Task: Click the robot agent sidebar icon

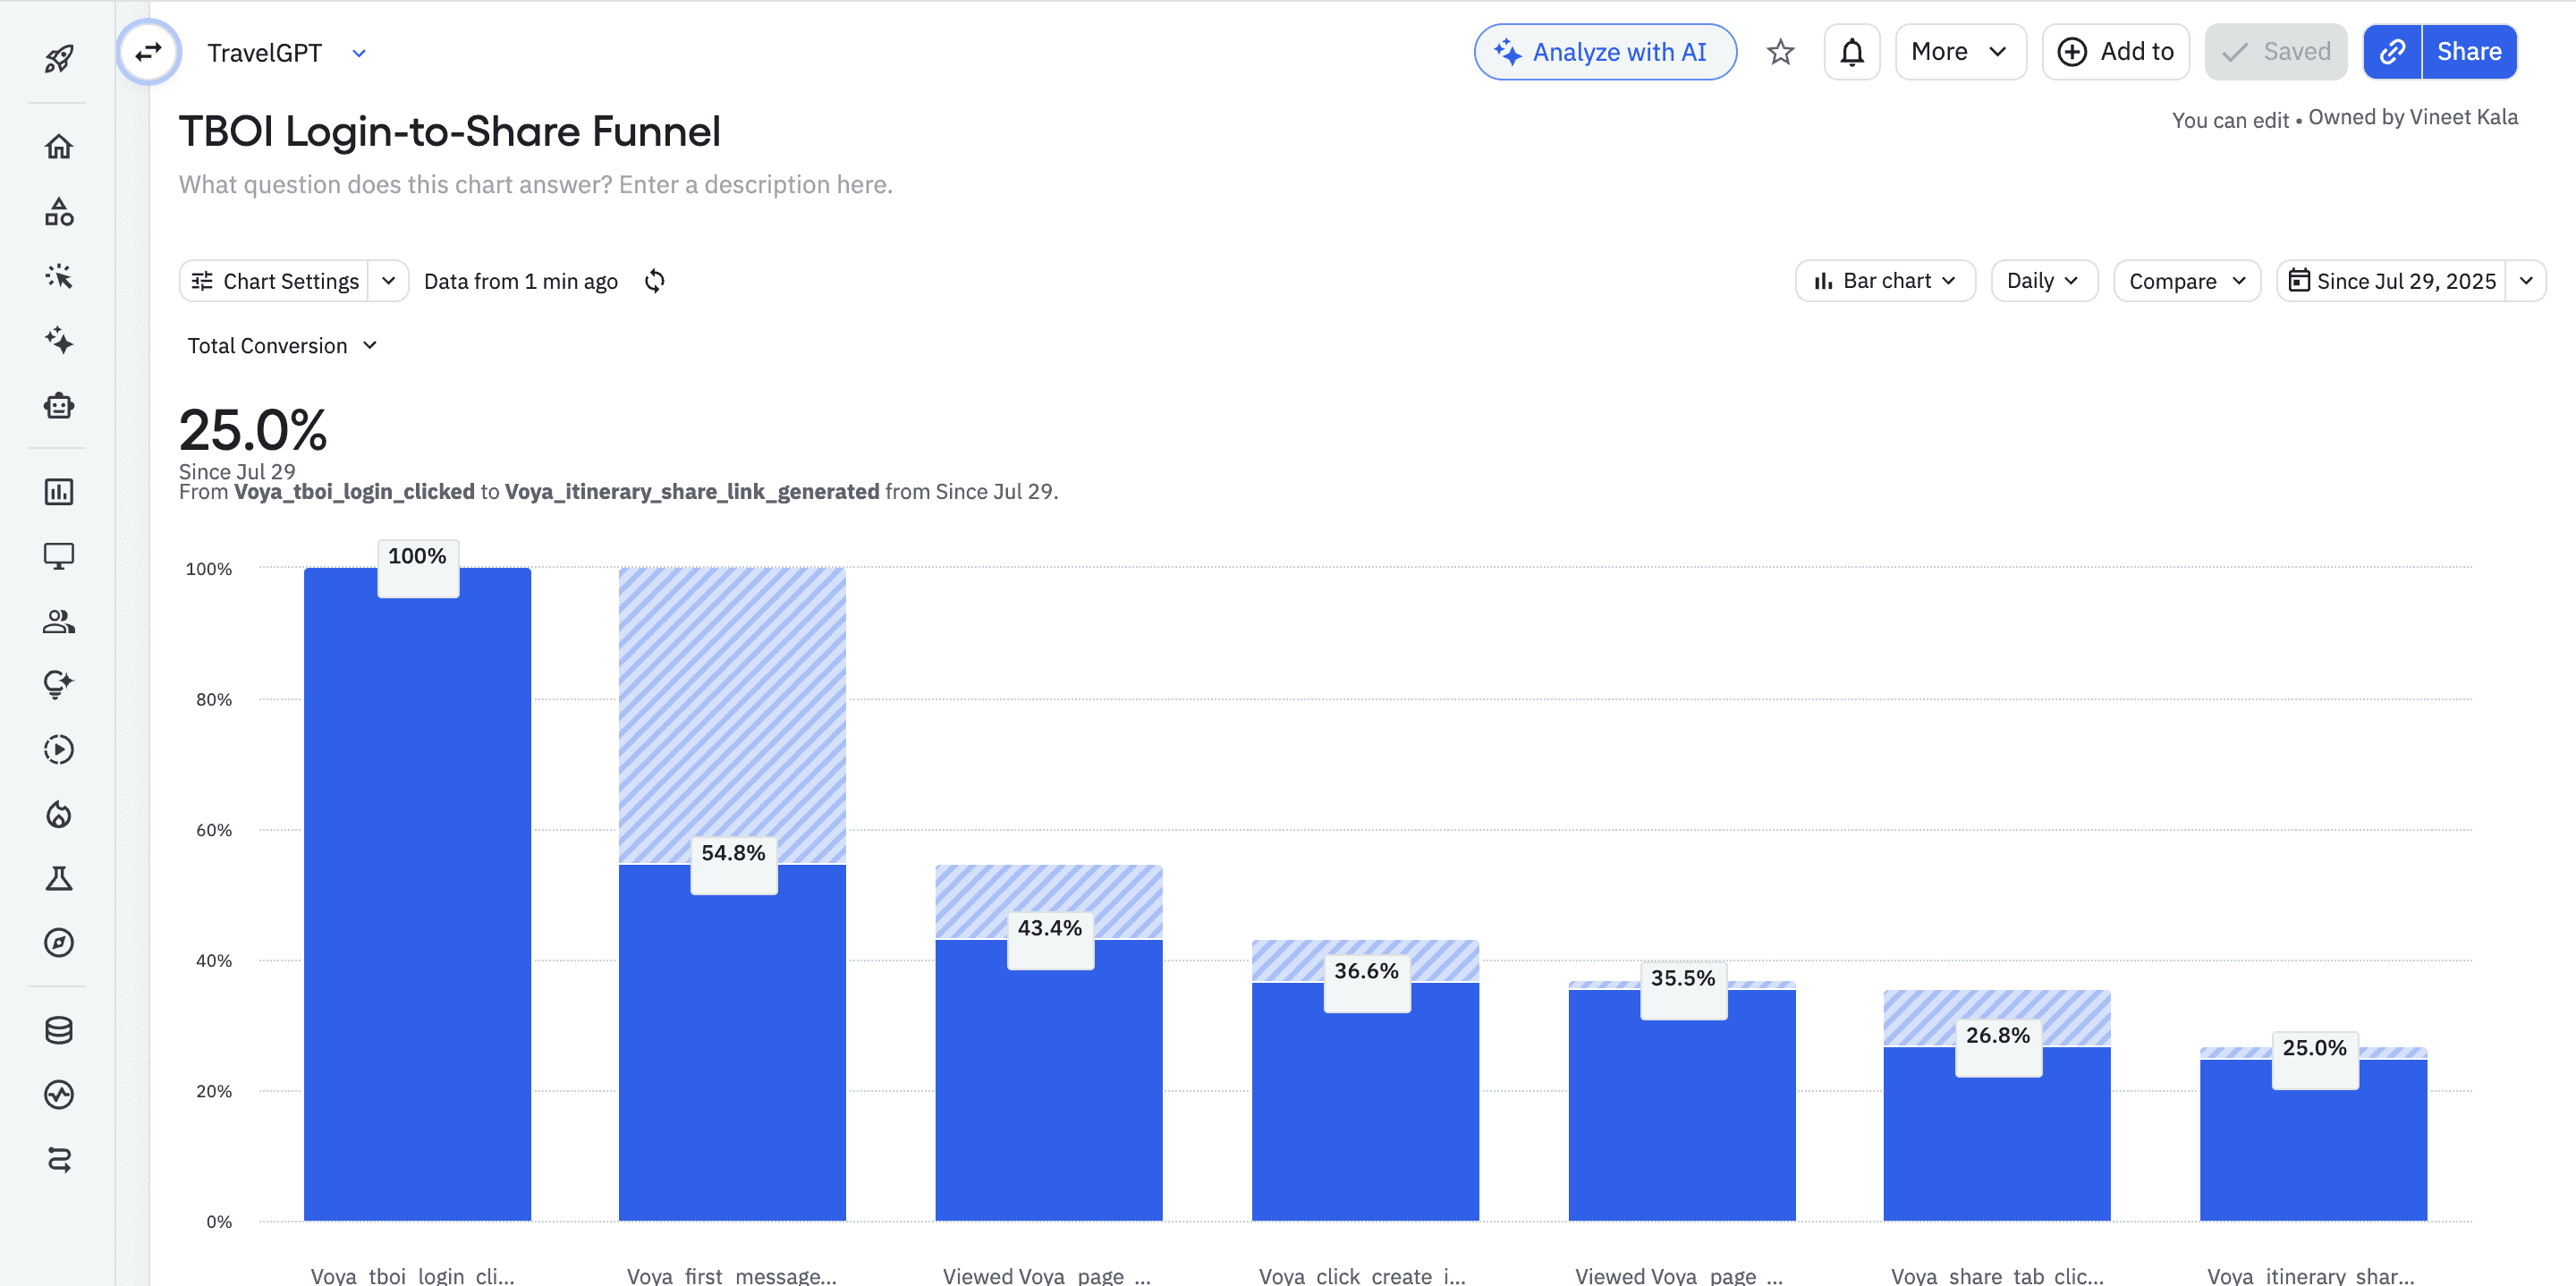Action: pos(59,405)
